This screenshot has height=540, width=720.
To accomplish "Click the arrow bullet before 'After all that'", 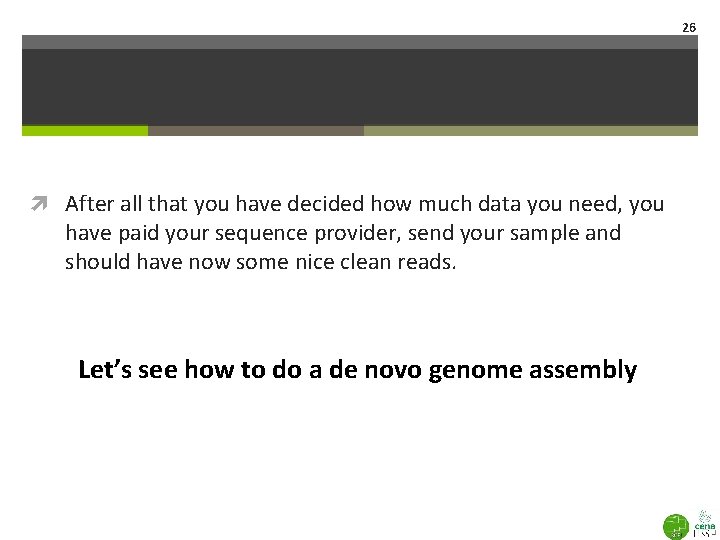I will (48, 204).
